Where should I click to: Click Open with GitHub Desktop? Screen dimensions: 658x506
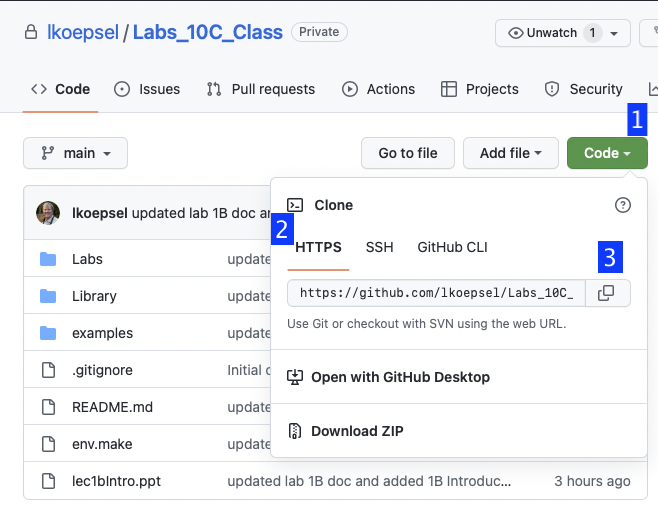(x=400, y=377)
